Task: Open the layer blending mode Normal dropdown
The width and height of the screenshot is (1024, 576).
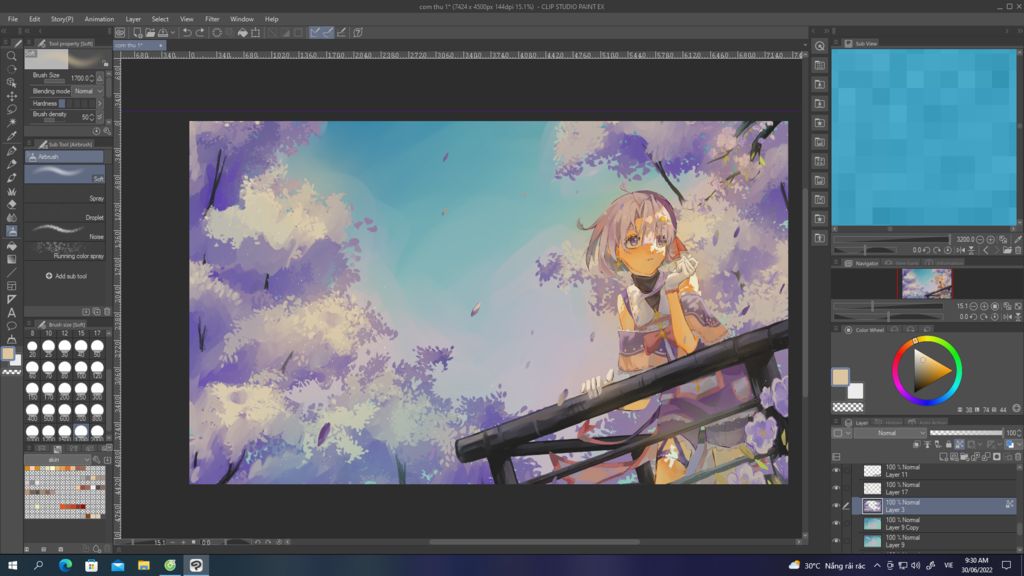Action: [891, 433]
